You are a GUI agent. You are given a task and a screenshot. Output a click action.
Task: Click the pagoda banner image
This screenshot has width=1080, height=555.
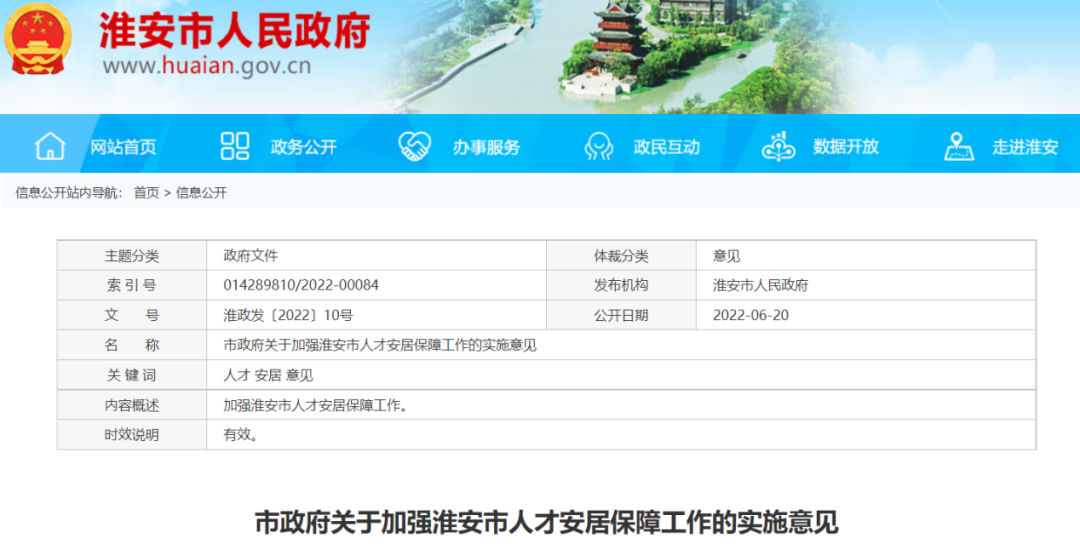click(x=615, y=45)
